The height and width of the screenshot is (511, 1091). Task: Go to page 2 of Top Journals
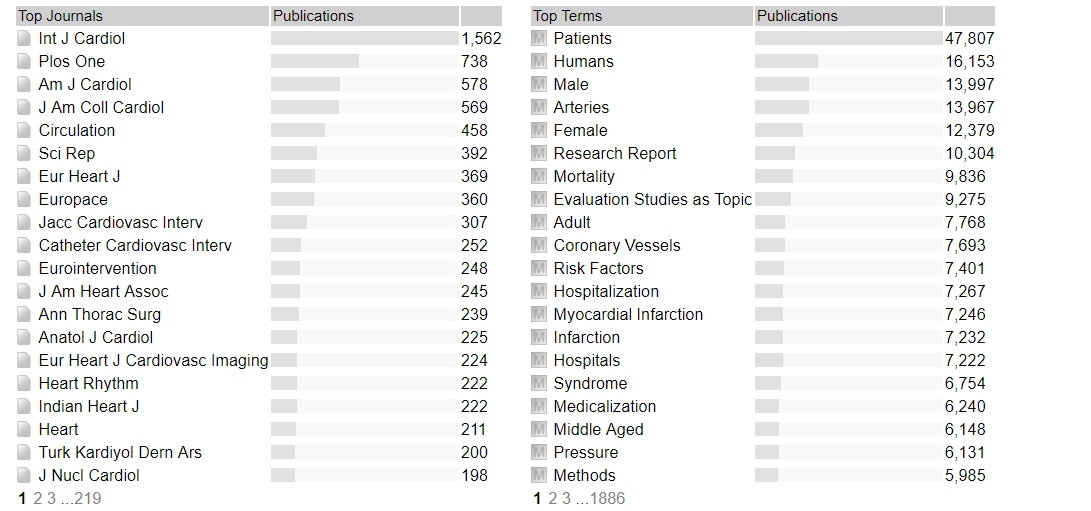(x=37, y=498)
